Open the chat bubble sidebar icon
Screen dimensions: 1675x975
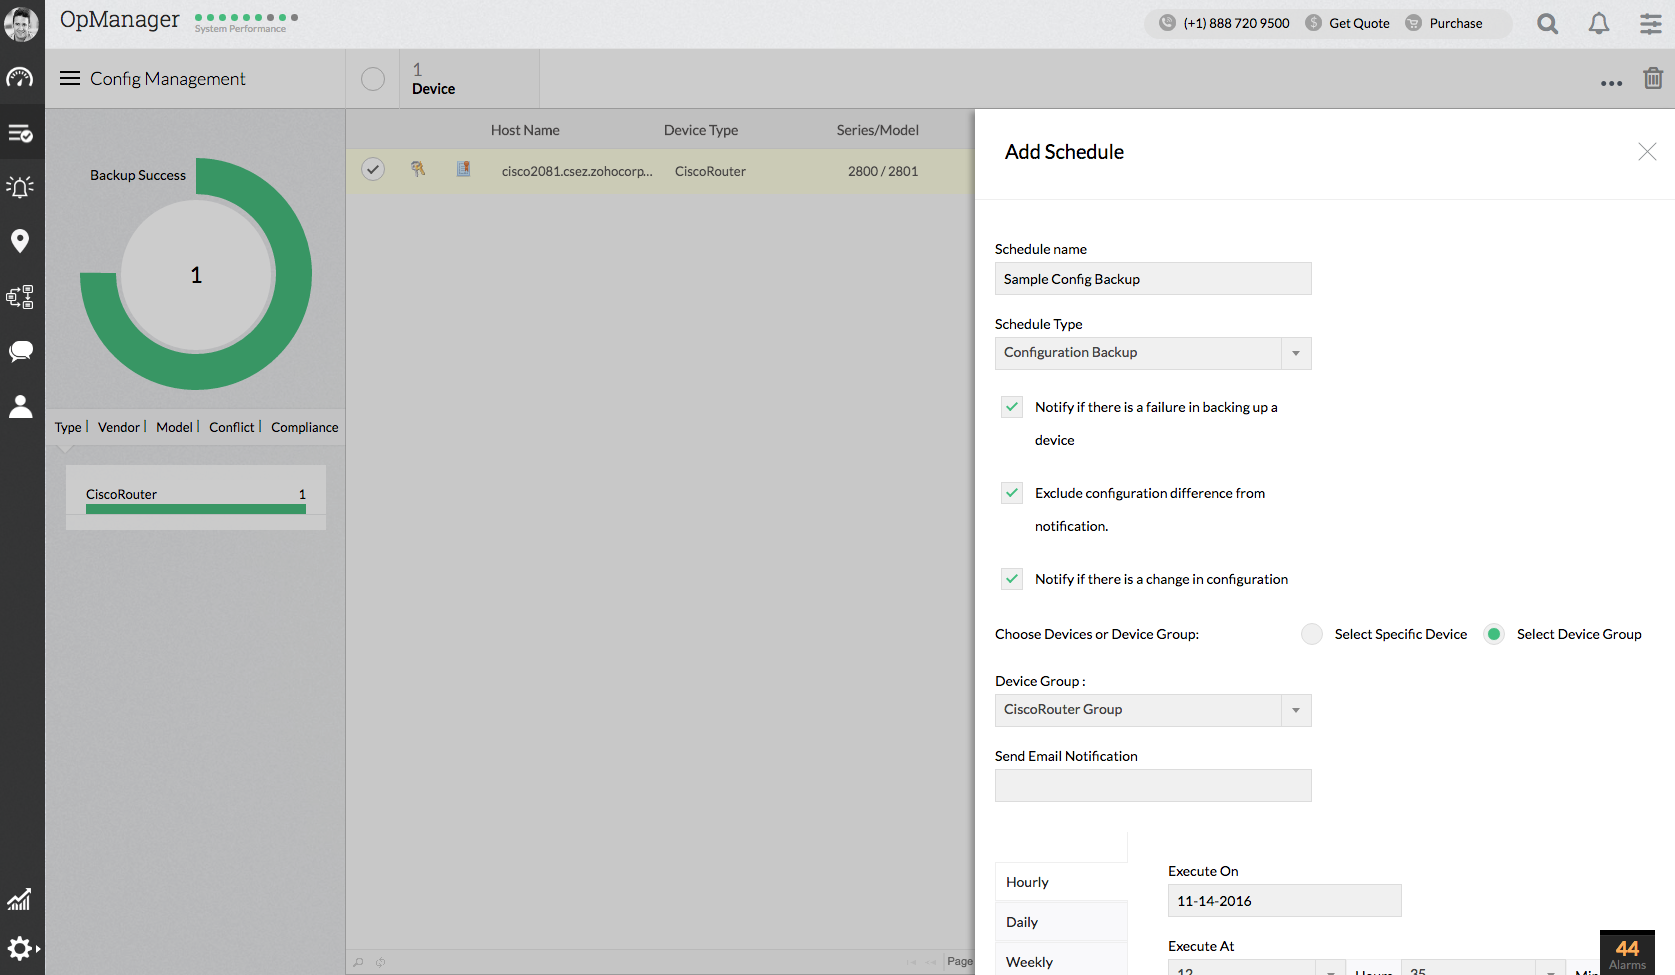pyautogui.click(x=20, y=351)
